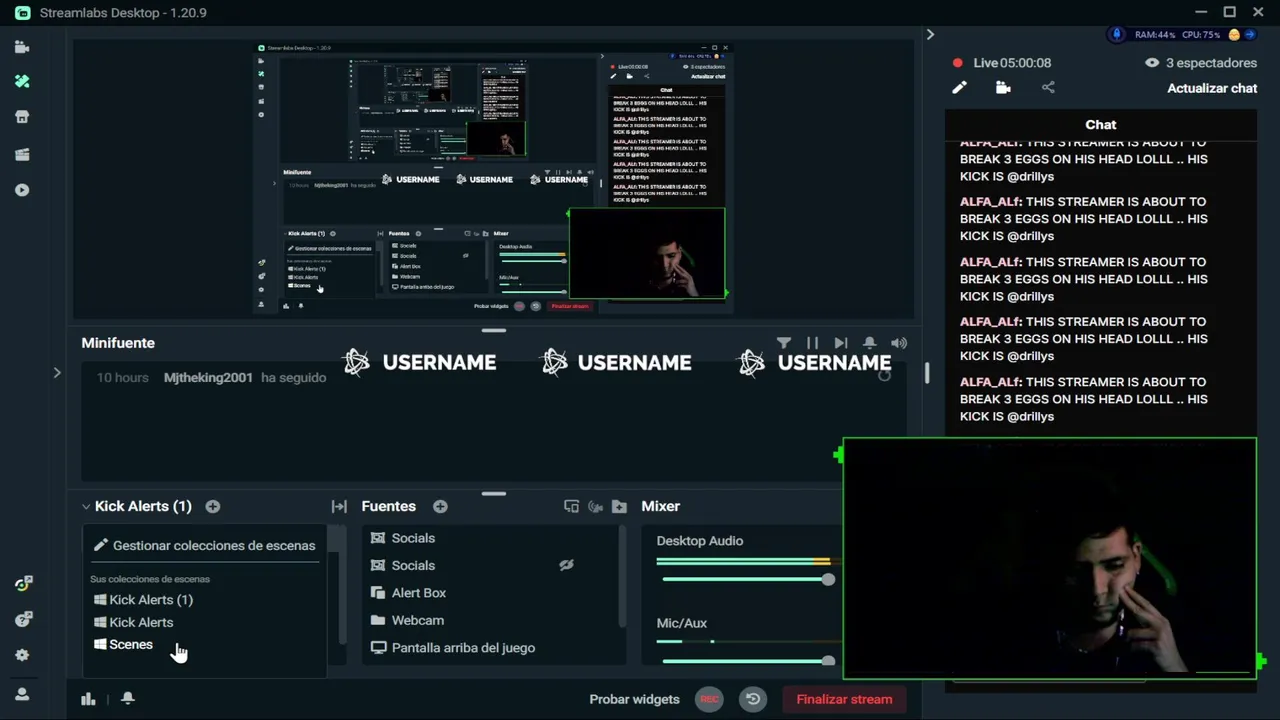Click the main stream preview canvas
The width and height of the screenshot is (1280, 720).
tap(493, 179)
